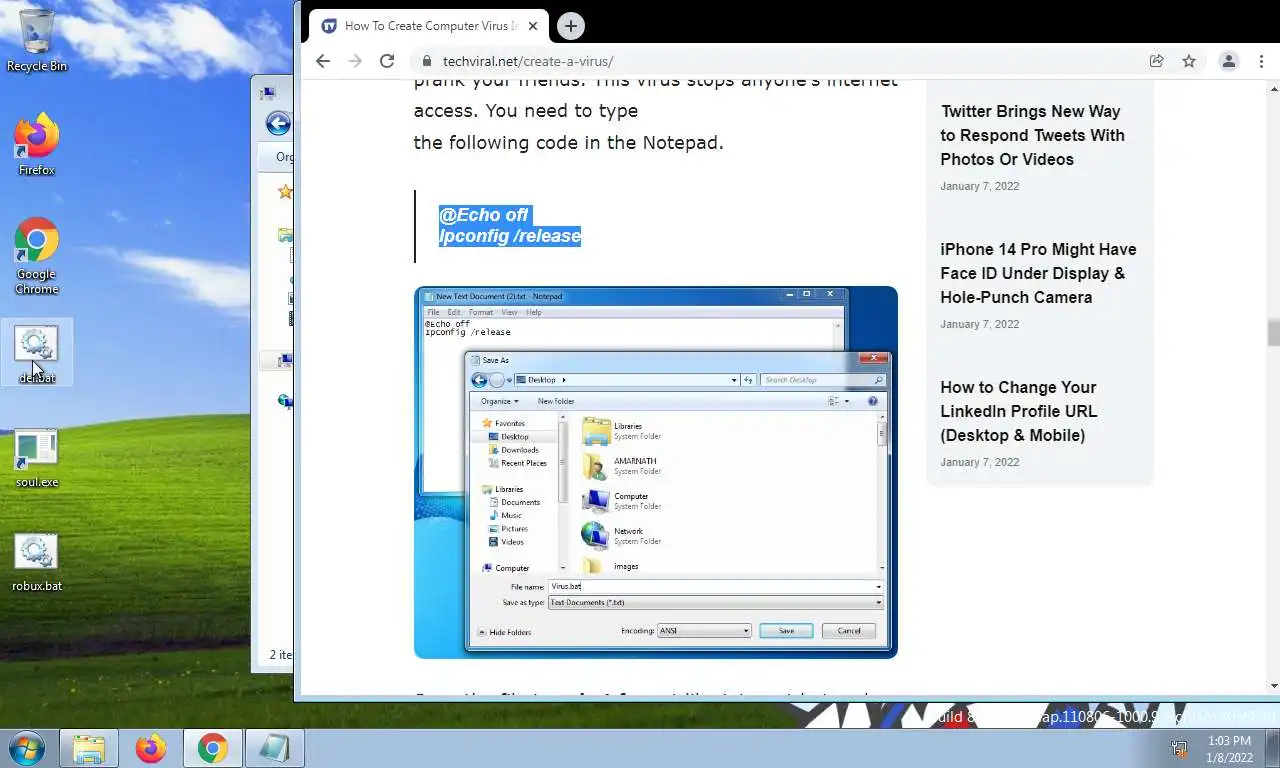Open the How to Change LinkedIn Profile URL article
Image resolution: width=1280 pixels, height=768 pixels.
1019,411
